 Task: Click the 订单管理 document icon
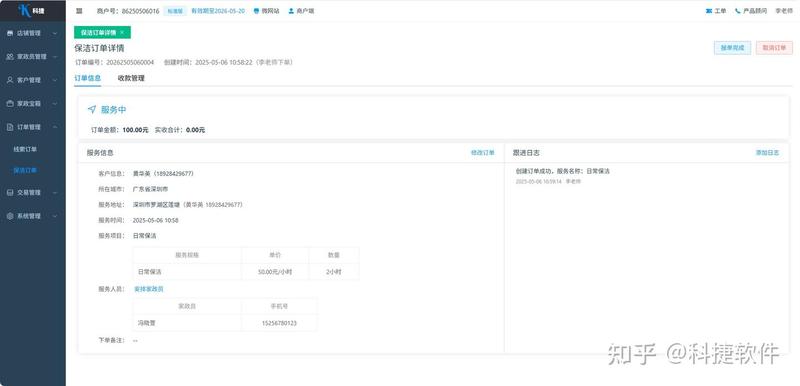click(10, 127)
